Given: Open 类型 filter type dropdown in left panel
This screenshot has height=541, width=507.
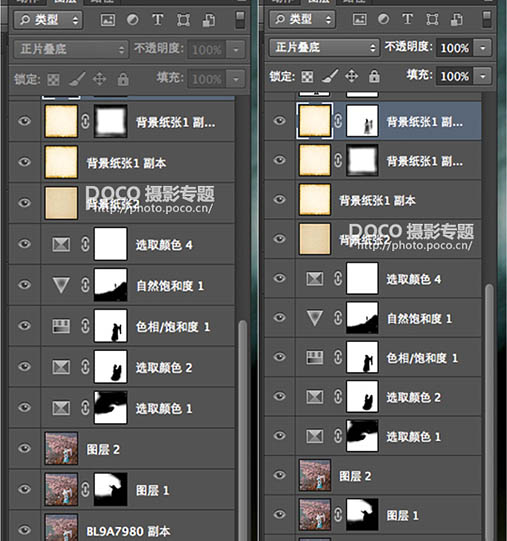Looking at the screenshot, I should 48,20.
